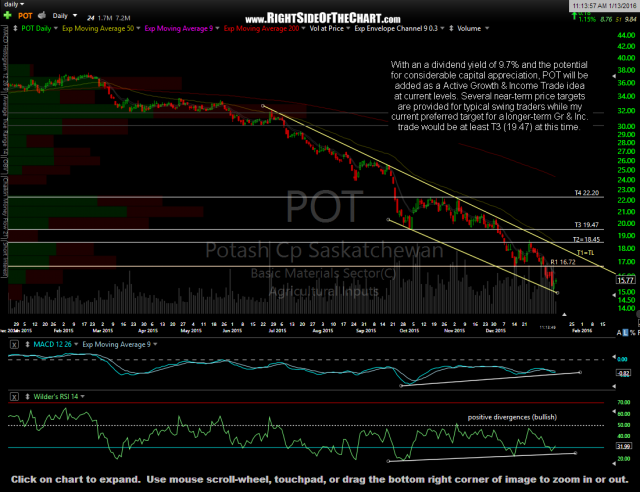Click the up-down arrows icon before Volume
Viewport: 640px width, 492px height.
point(451,29)
